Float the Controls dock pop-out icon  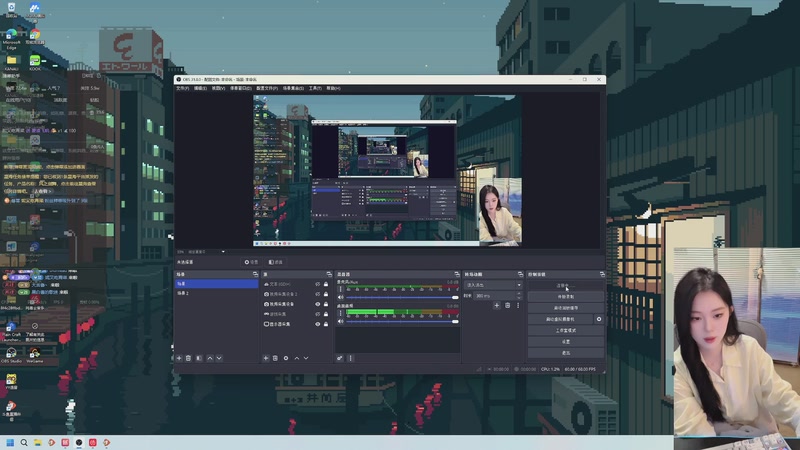click(x=602, y=274)
